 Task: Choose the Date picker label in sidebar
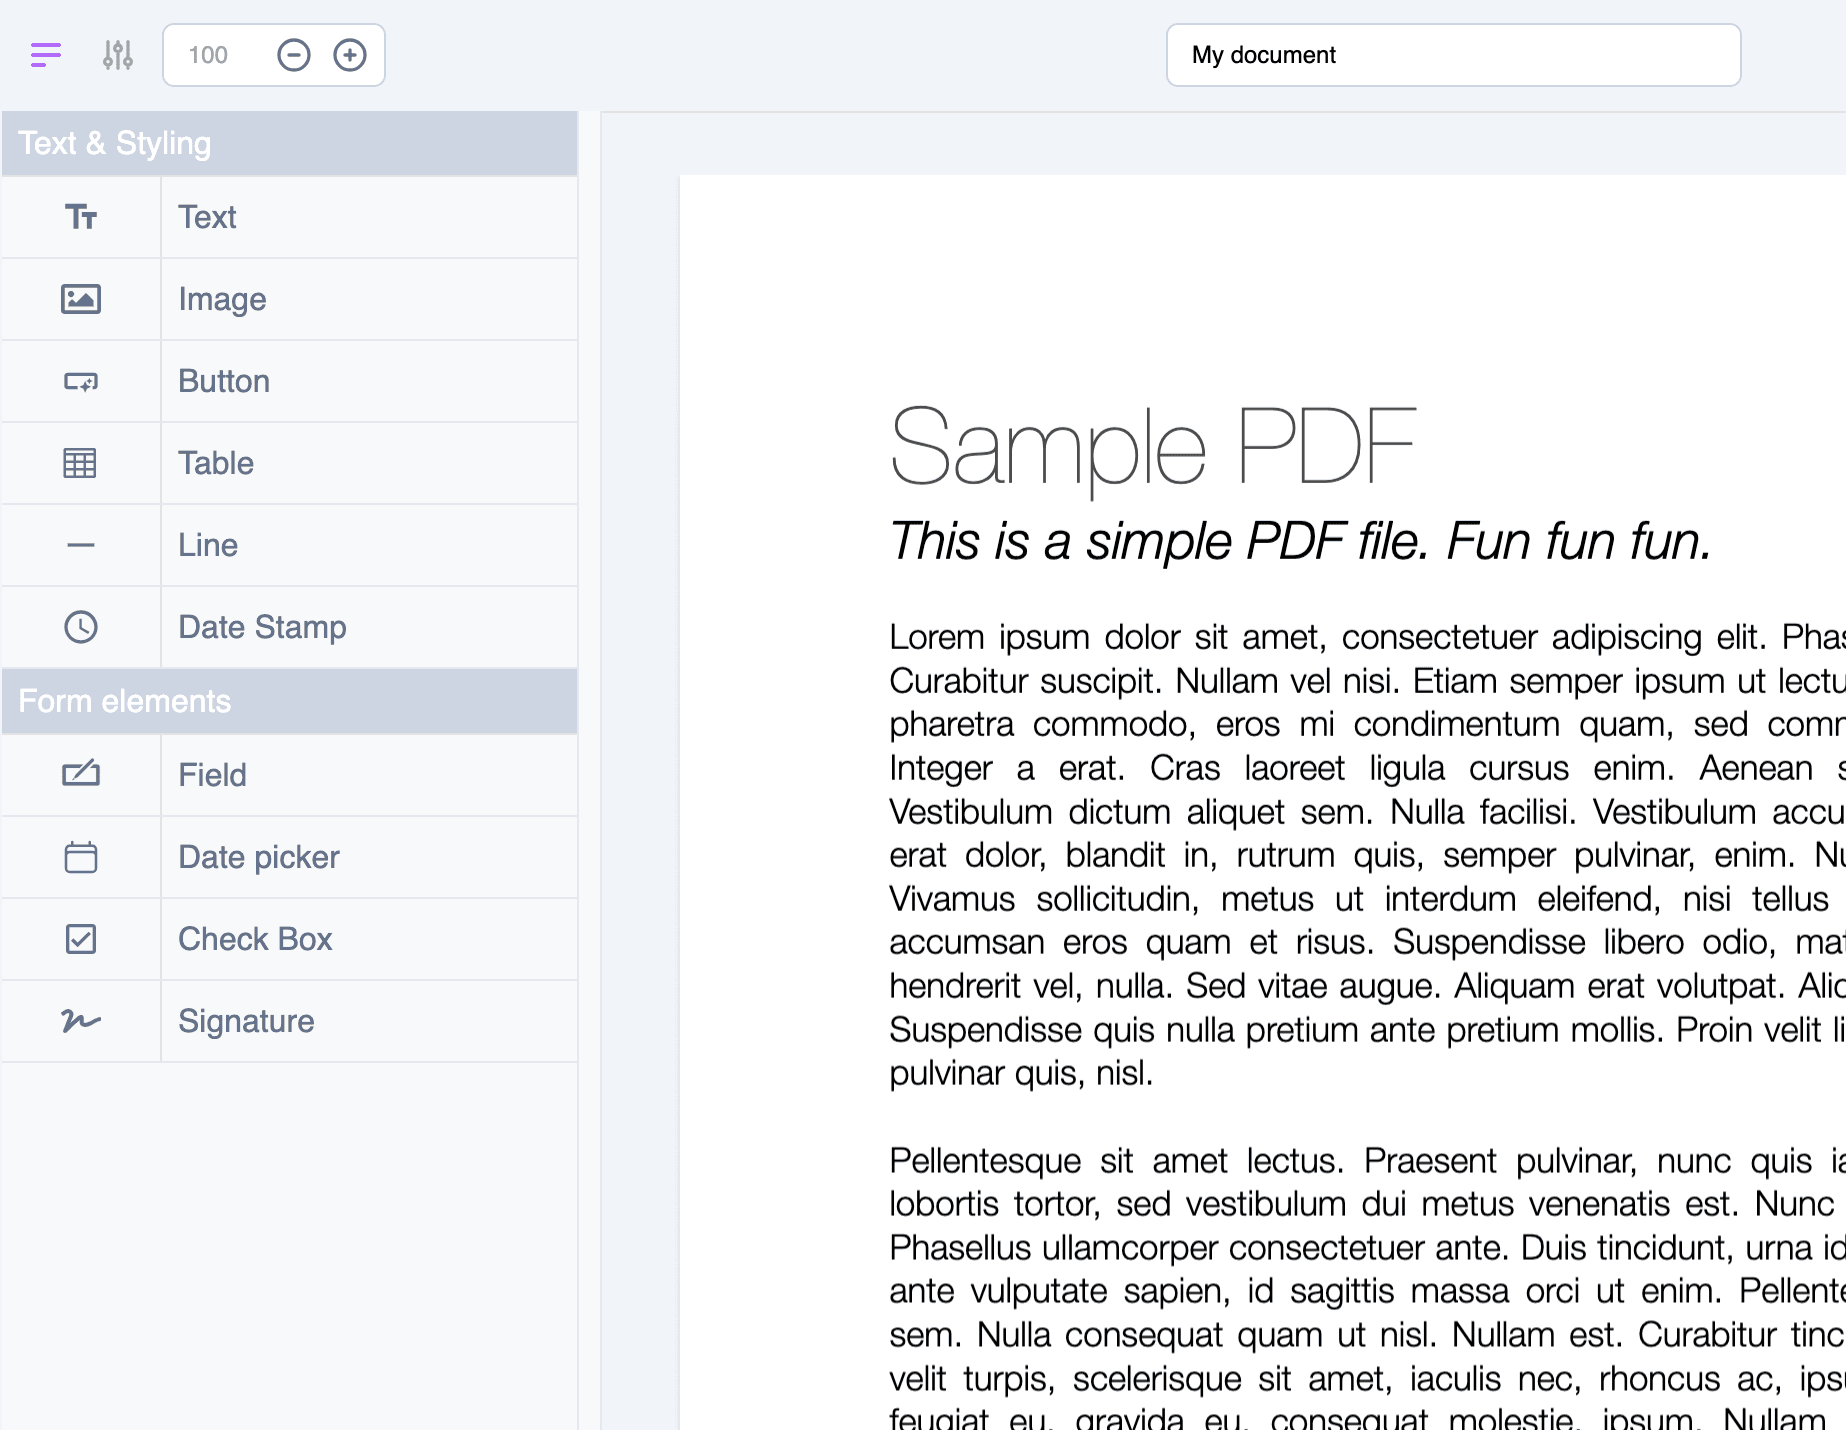[x=259, y=857]
